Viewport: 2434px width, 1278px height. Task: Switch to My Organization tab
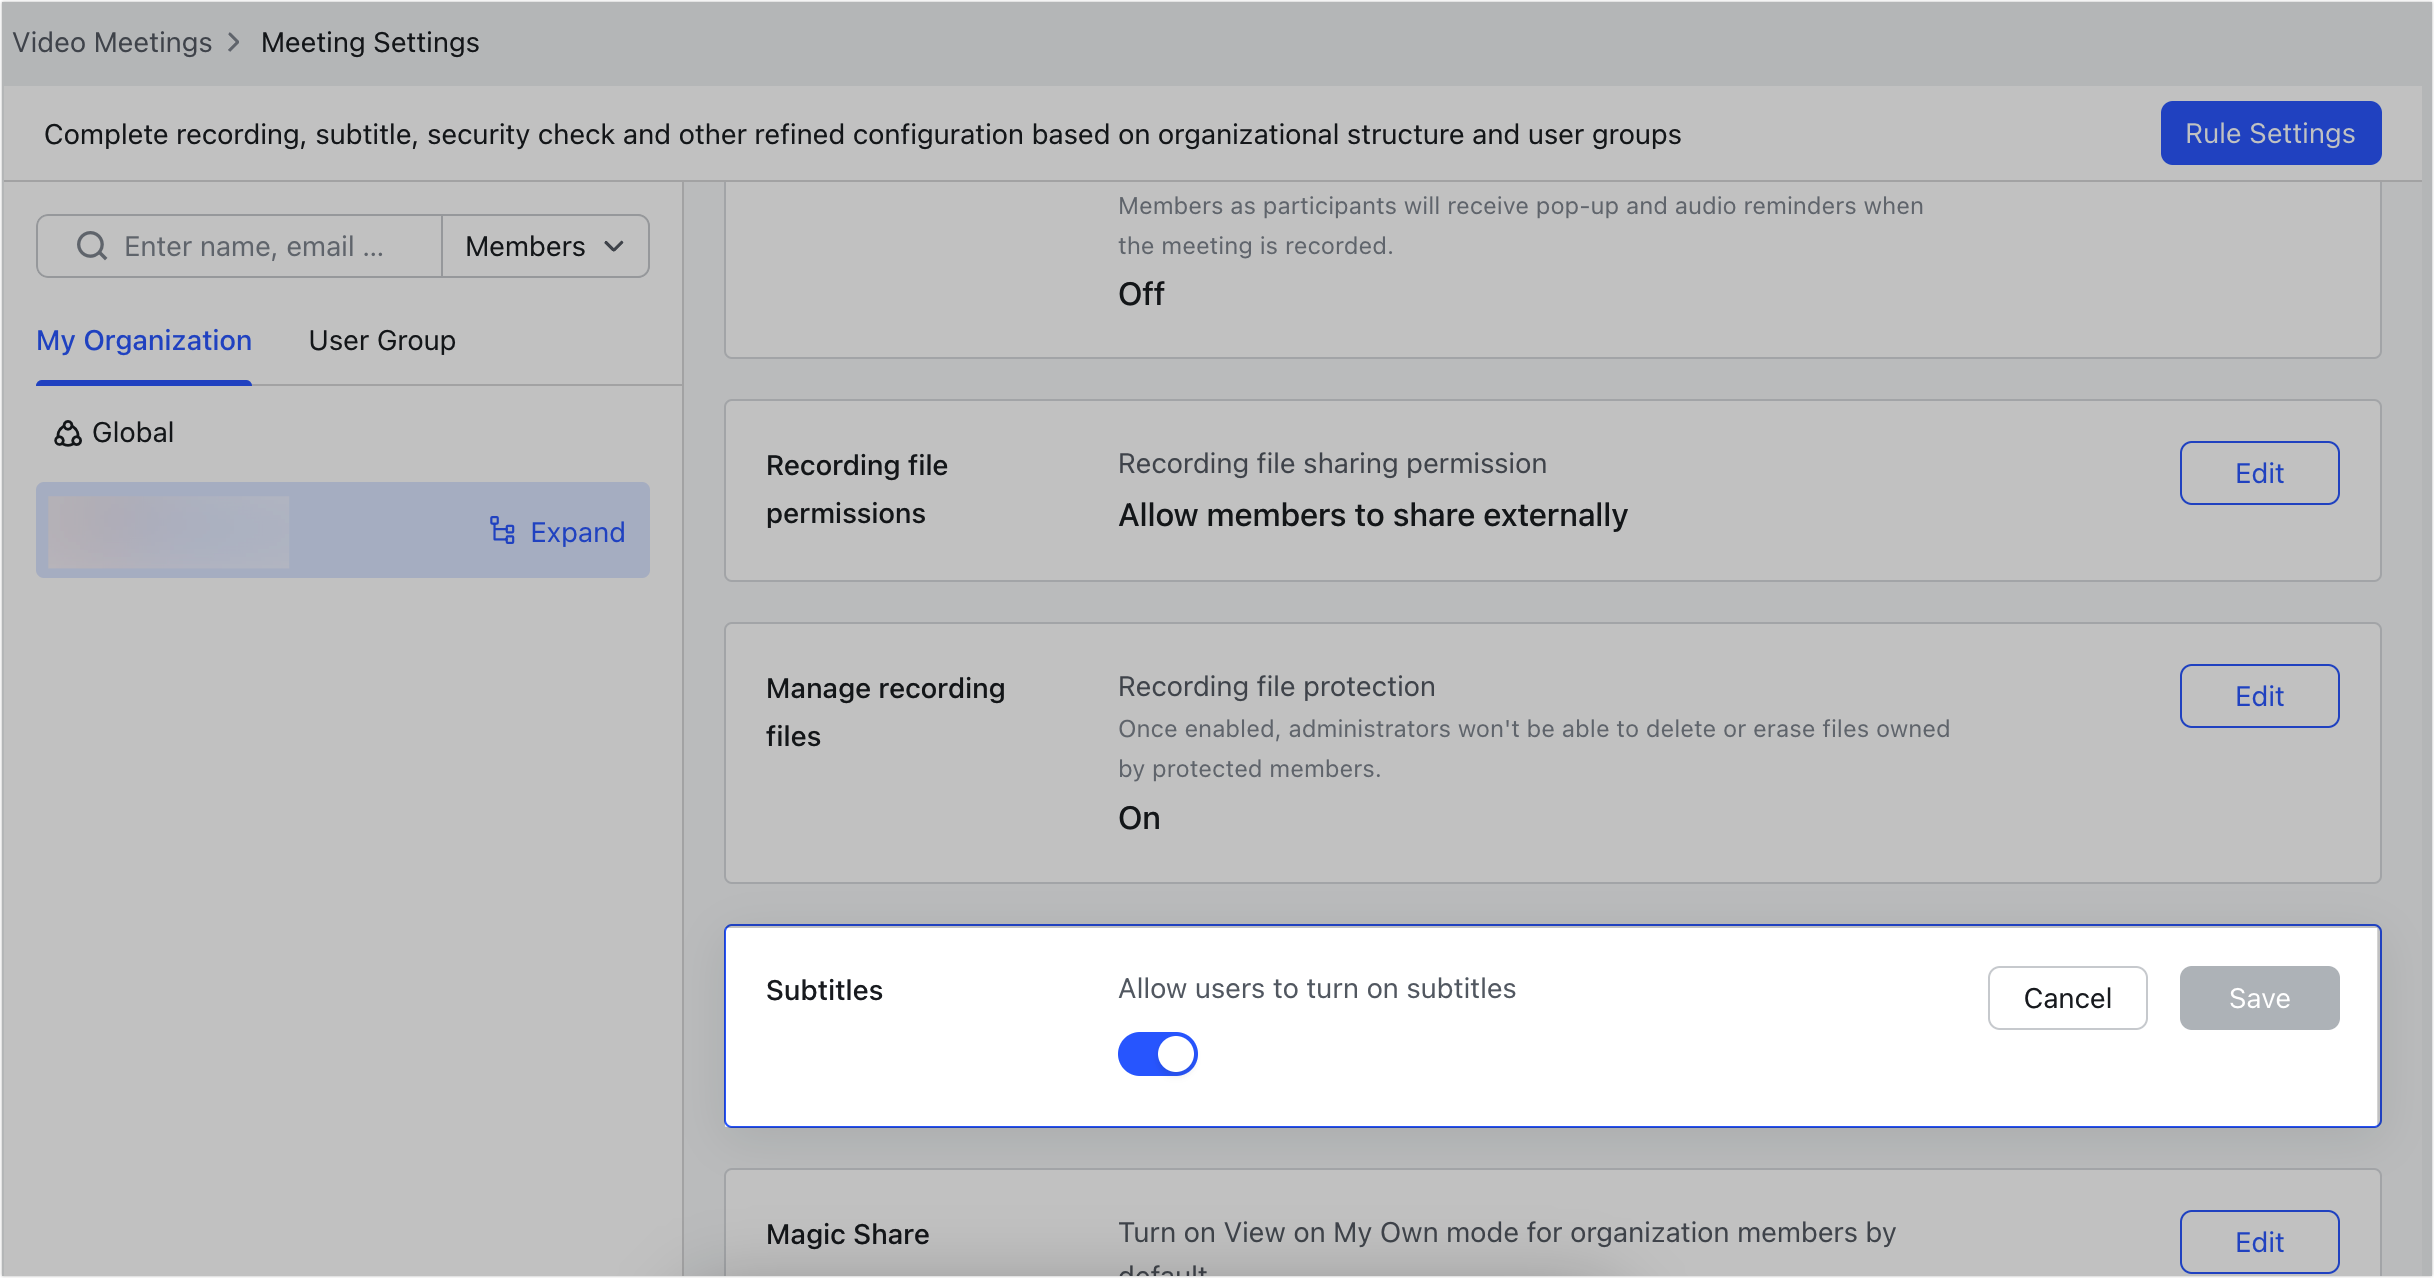point(144,340)
